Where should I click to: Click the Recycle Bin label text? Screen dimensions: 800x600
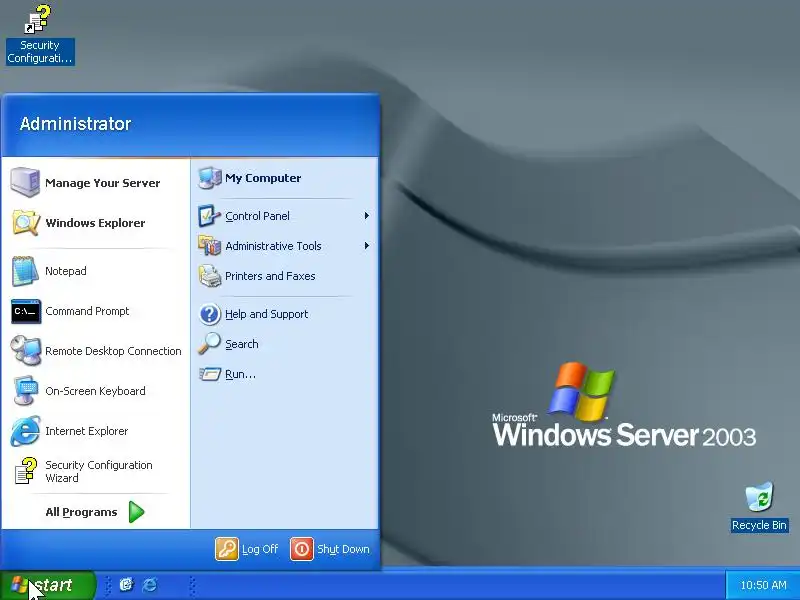(x=759, y=525)
